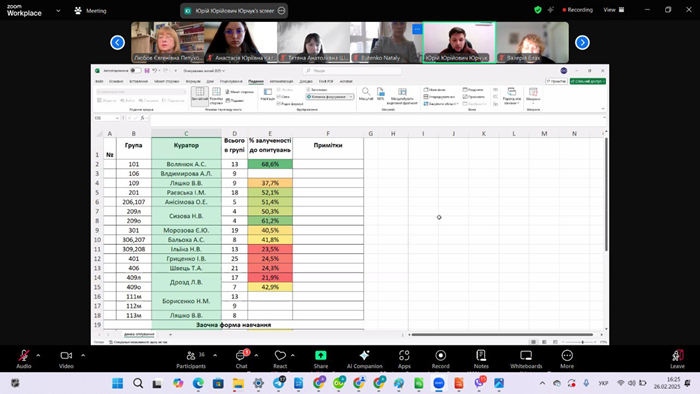Open the Whiteboards tool
The width and height of the screenshot is (700, 394).
[526, 359]
